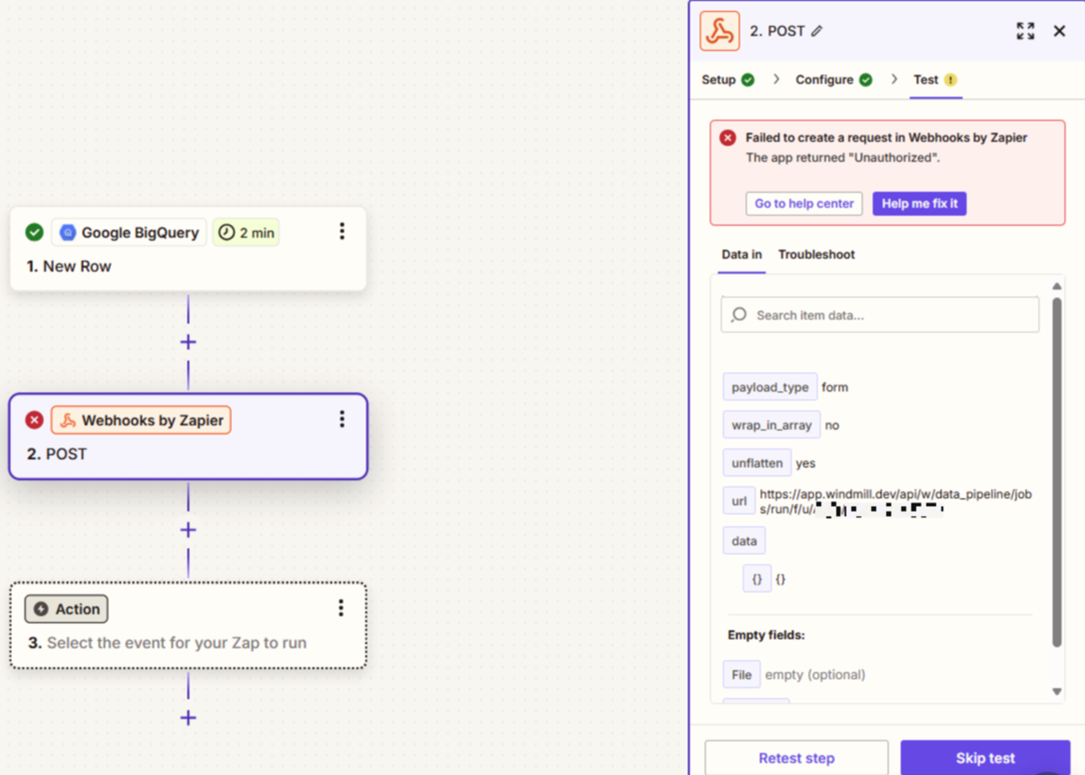Click the data field label

(x=744, y=541)
